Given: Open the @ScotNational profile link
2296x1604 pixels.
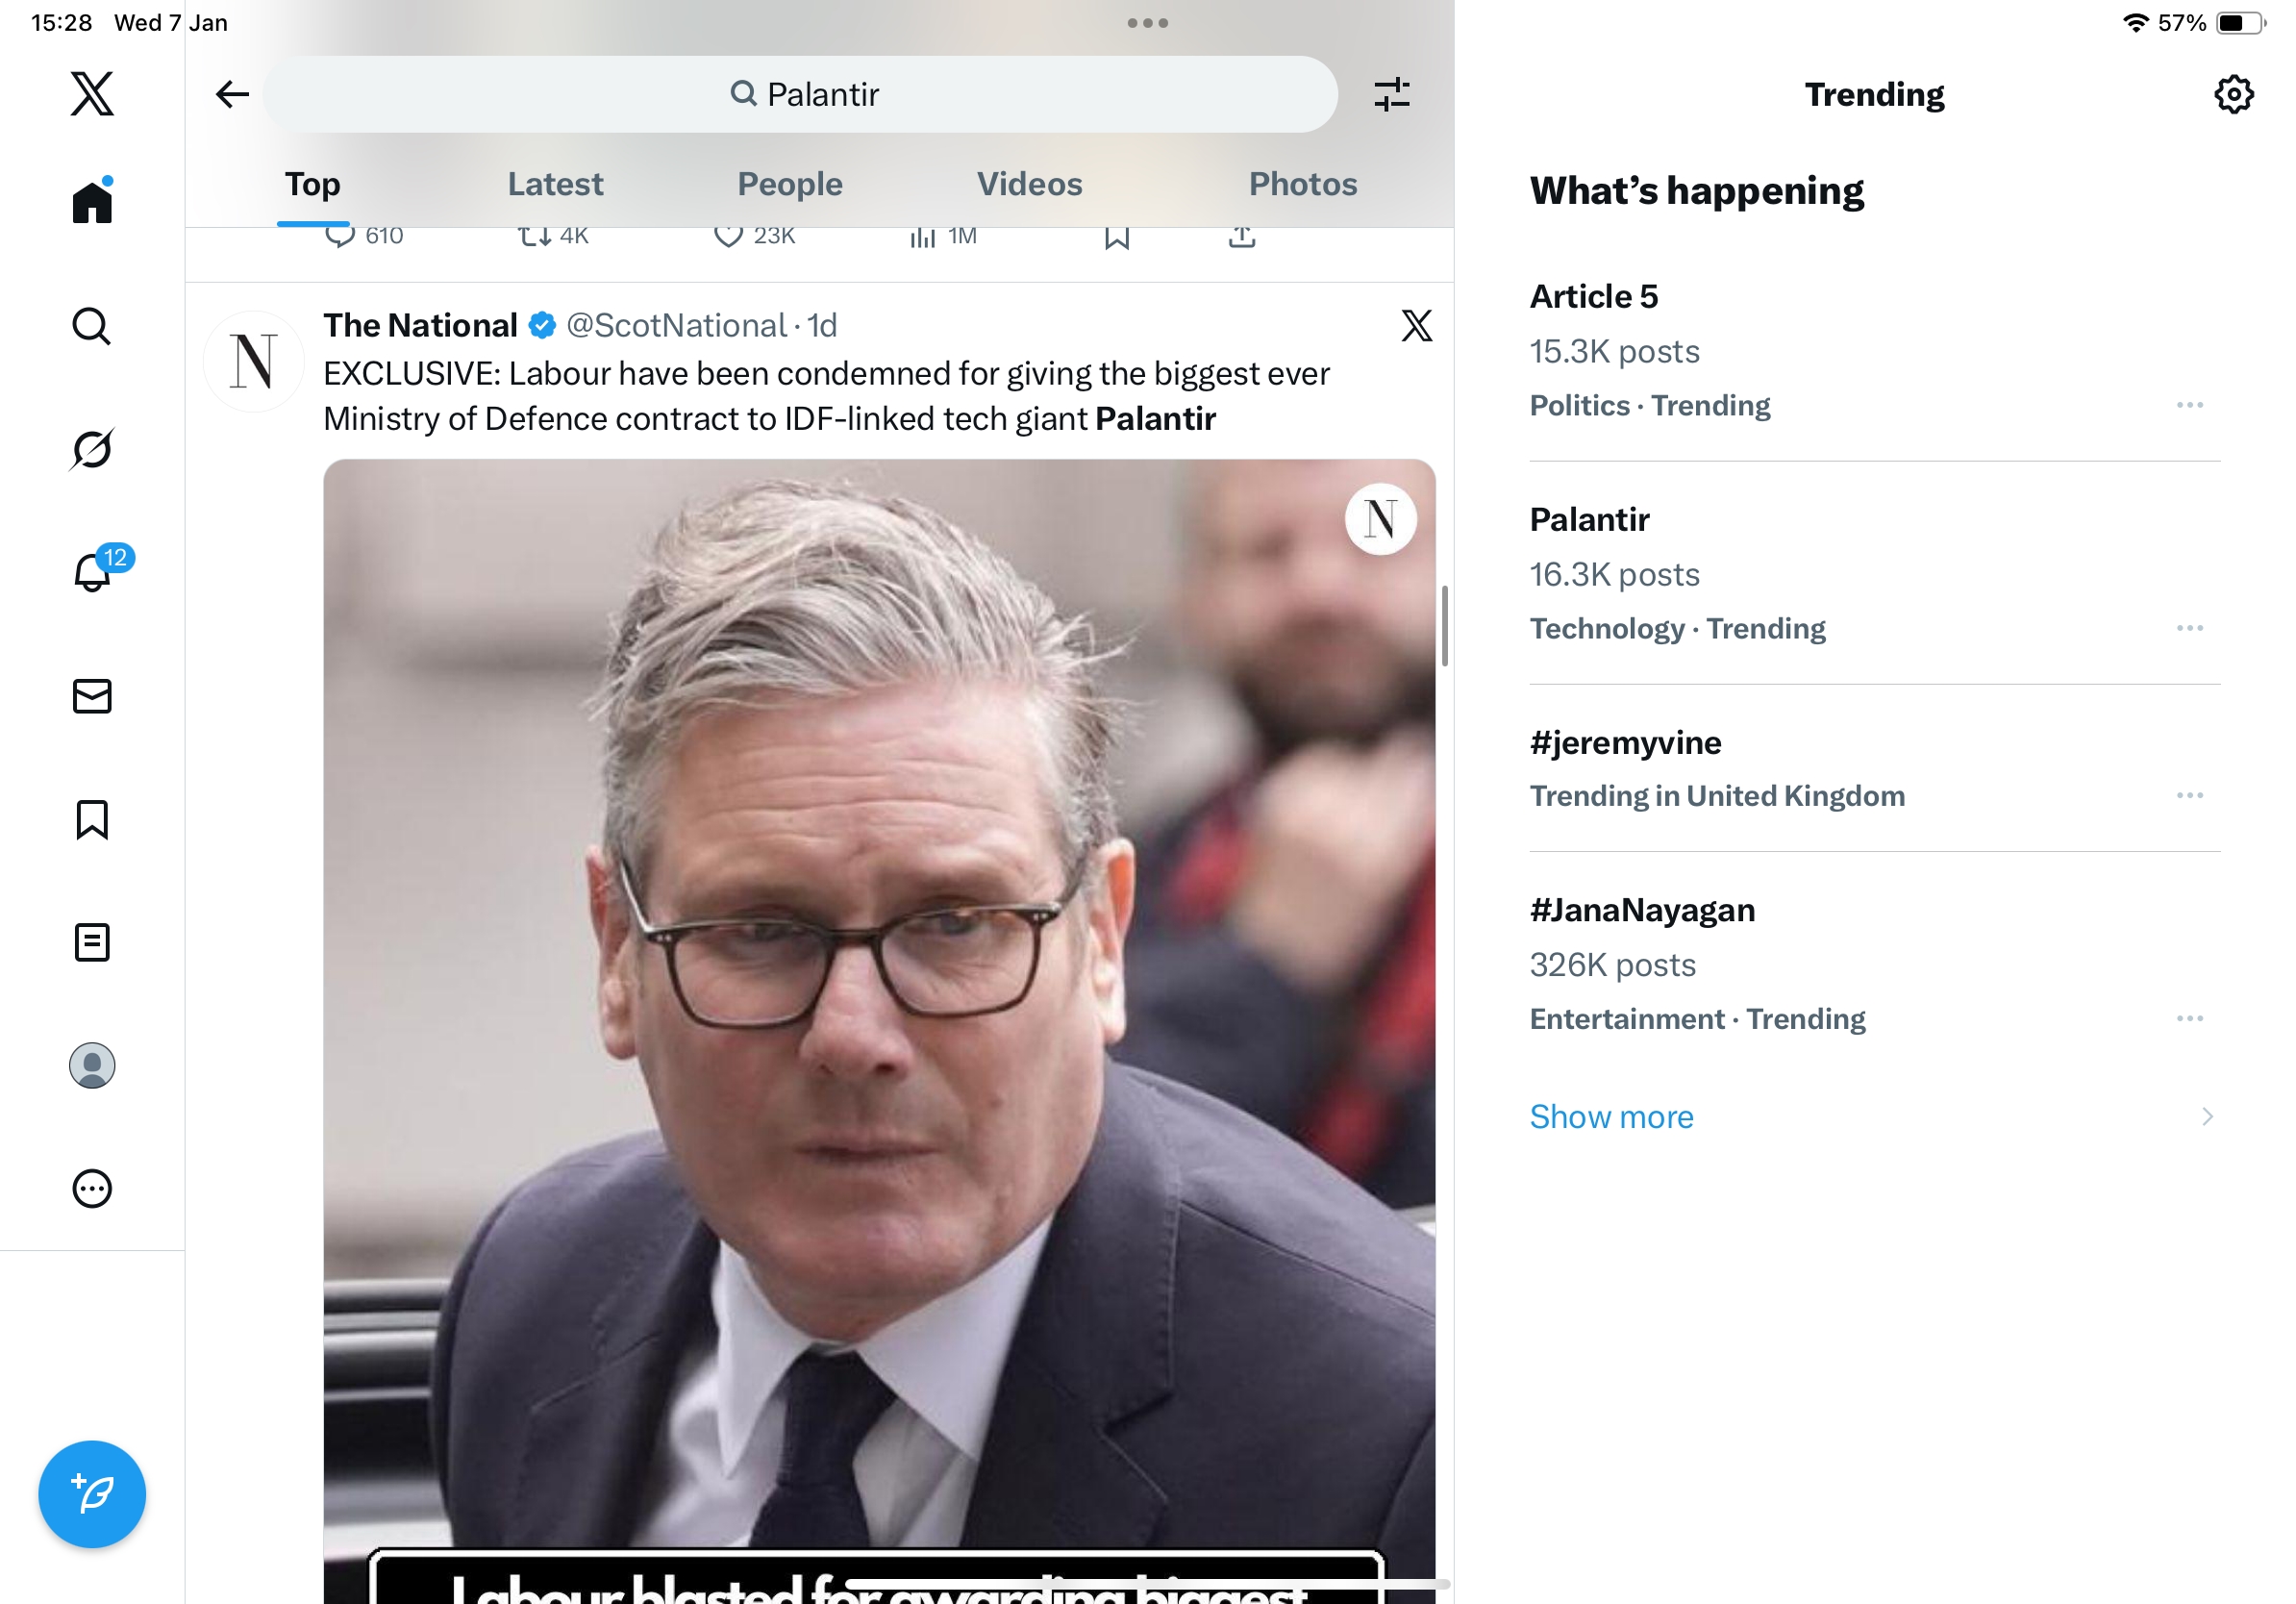Looking at the screenshot, I should tap(676, 325).
